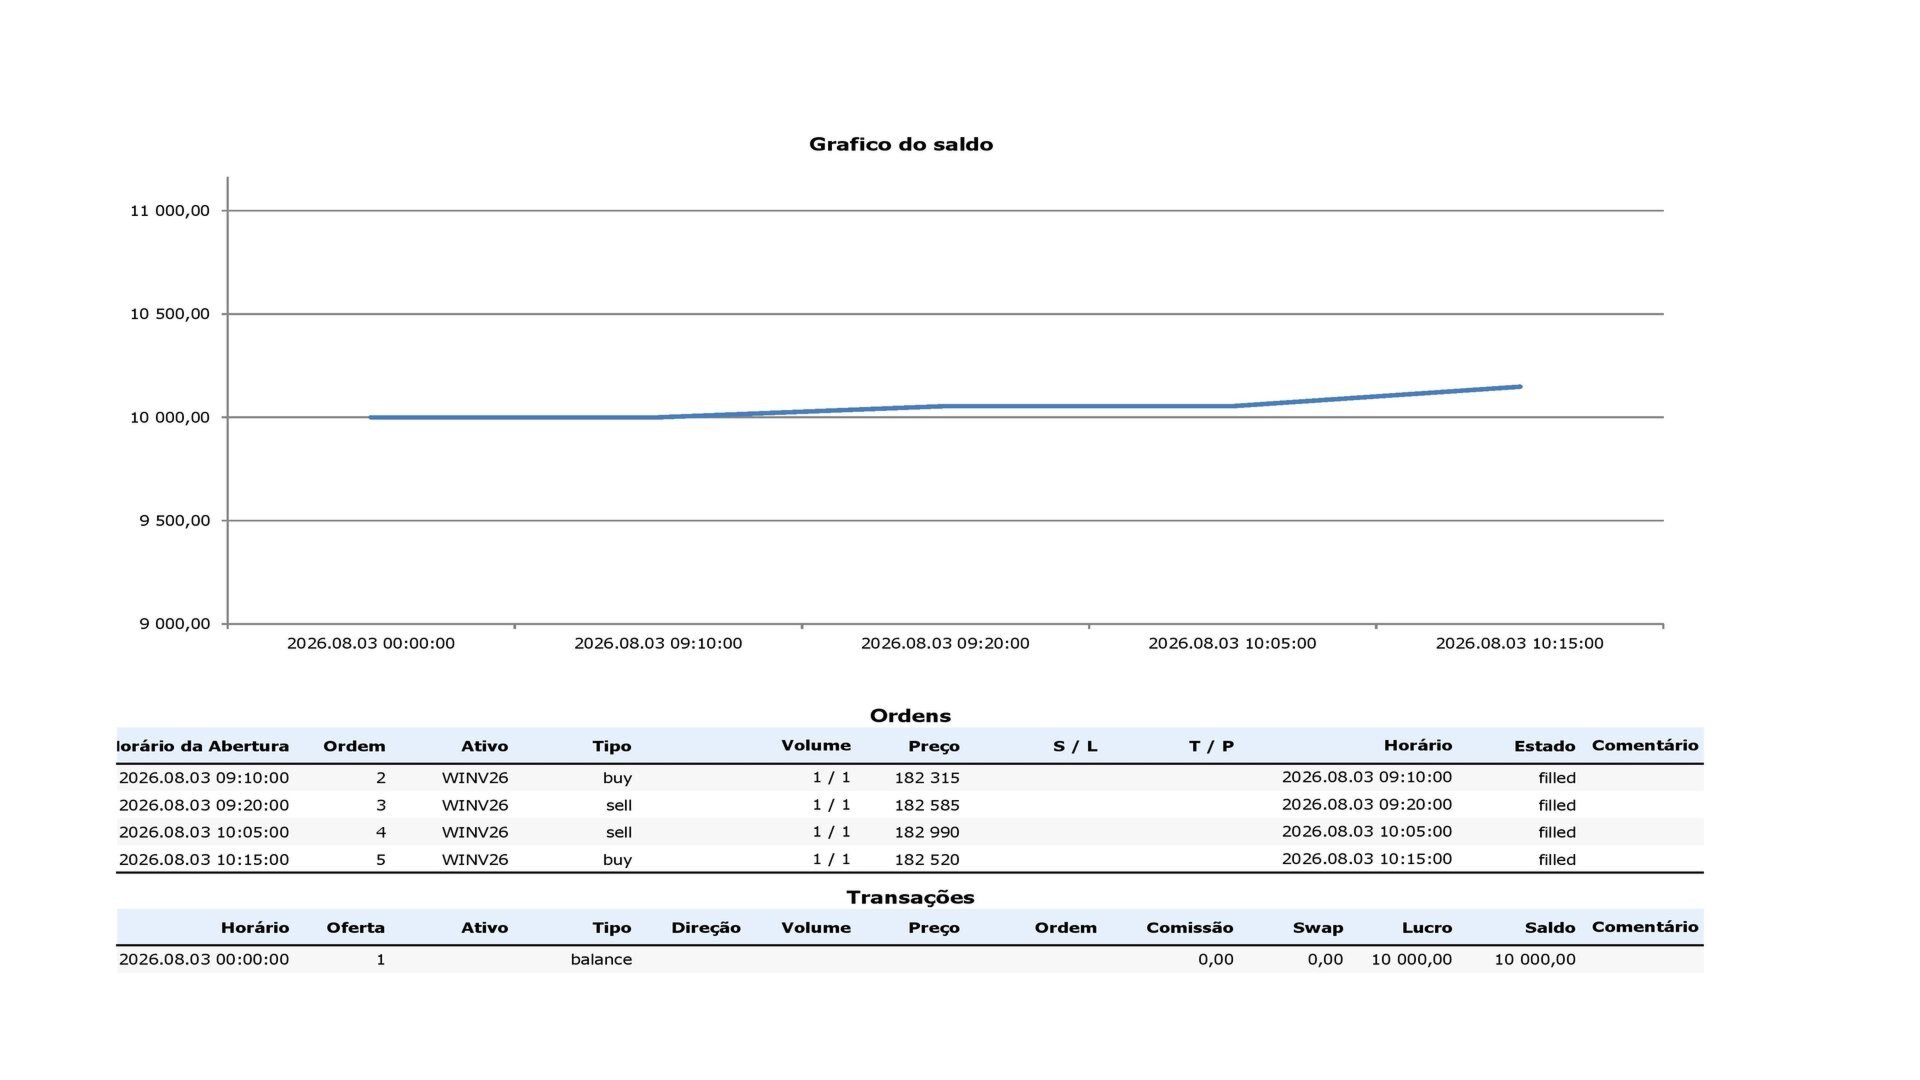Click the Estado column header
This screenshot has height=1080, width=1920.
pos(1544,746)
